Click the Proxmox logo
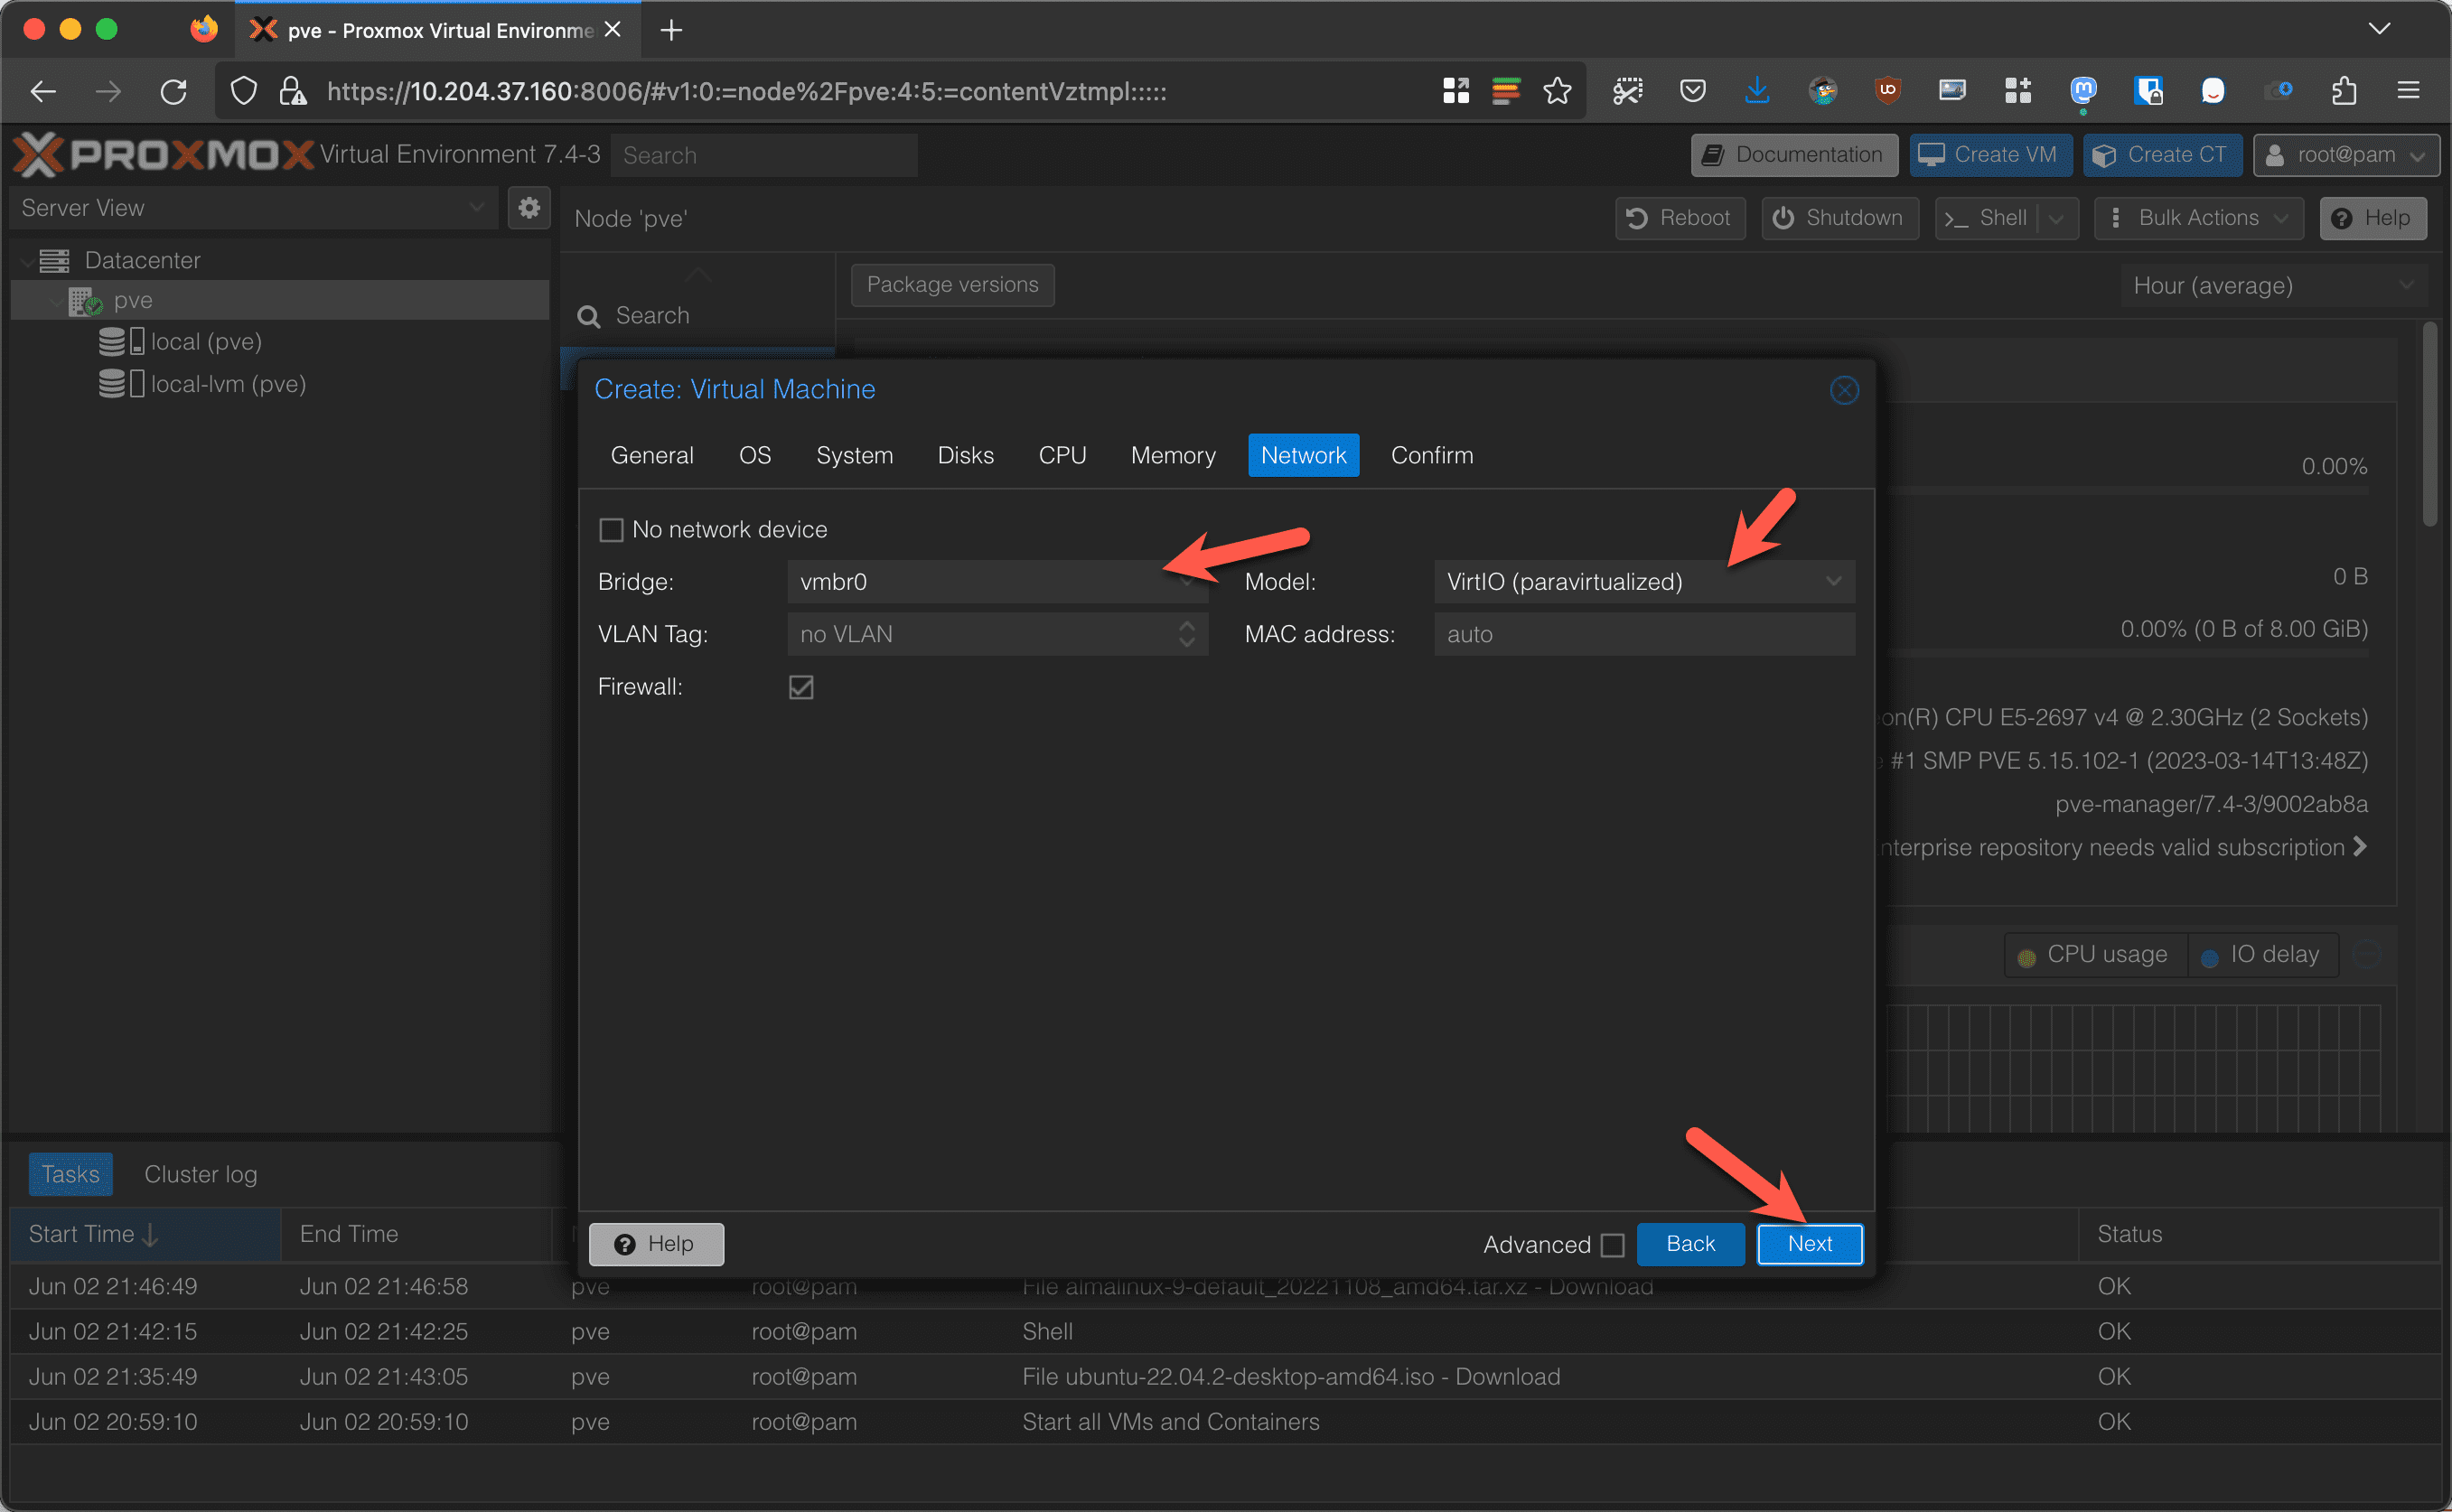Screen dimensions: 2452x1512 tap(164, 154)
